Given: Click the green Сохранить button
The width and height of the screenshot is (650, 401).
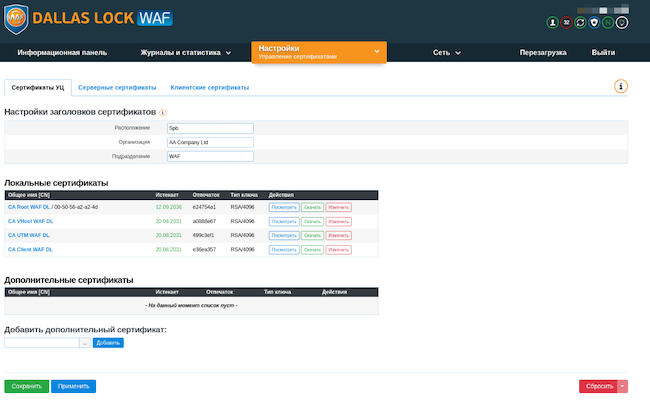Looking at the screenshot, I should 27,386.
